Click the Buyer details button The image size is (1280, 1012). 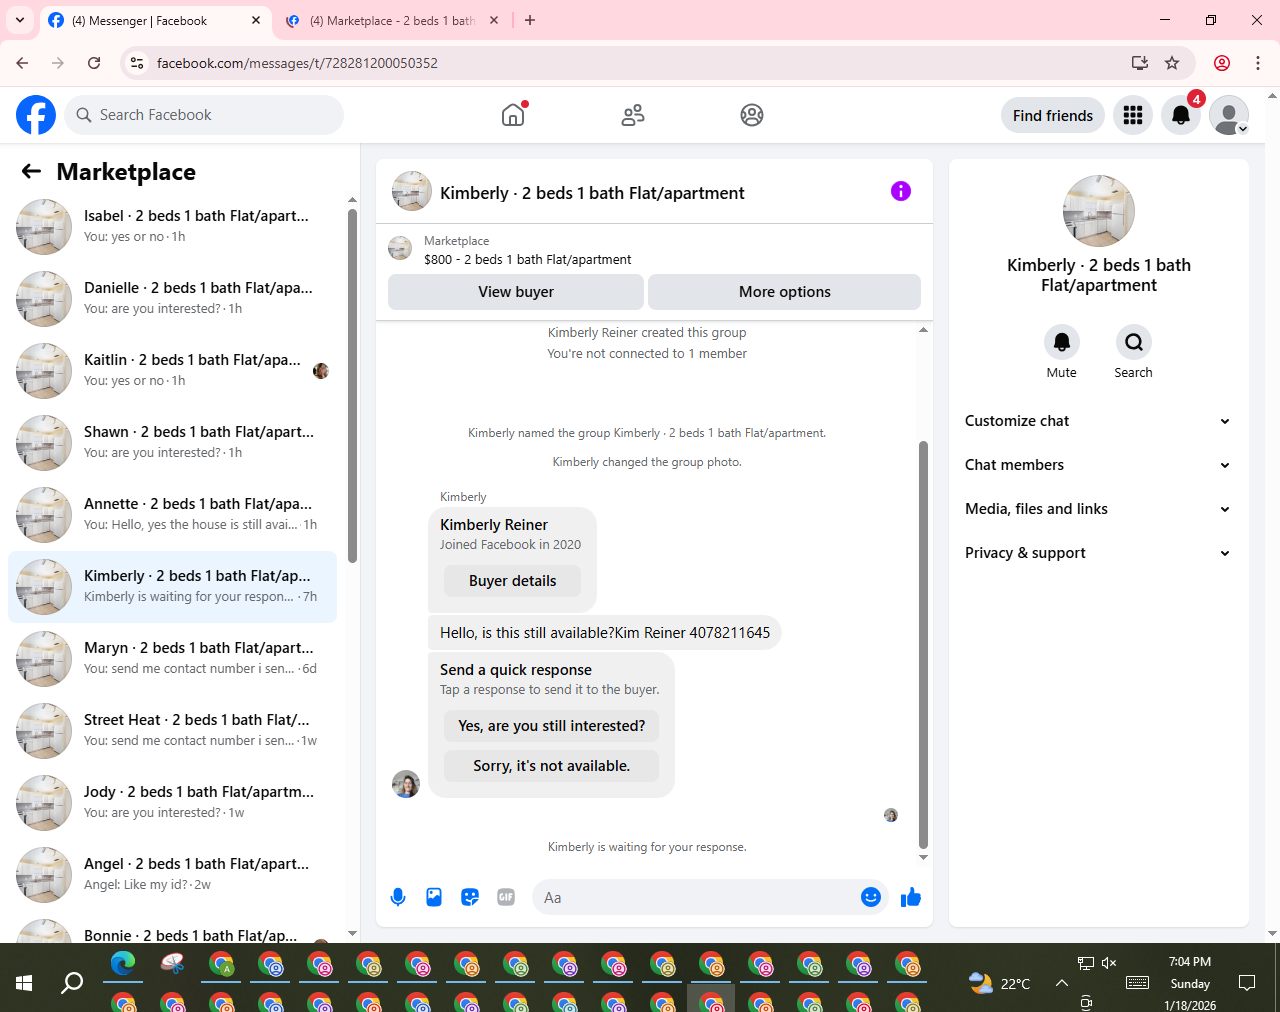click(512, 581)
